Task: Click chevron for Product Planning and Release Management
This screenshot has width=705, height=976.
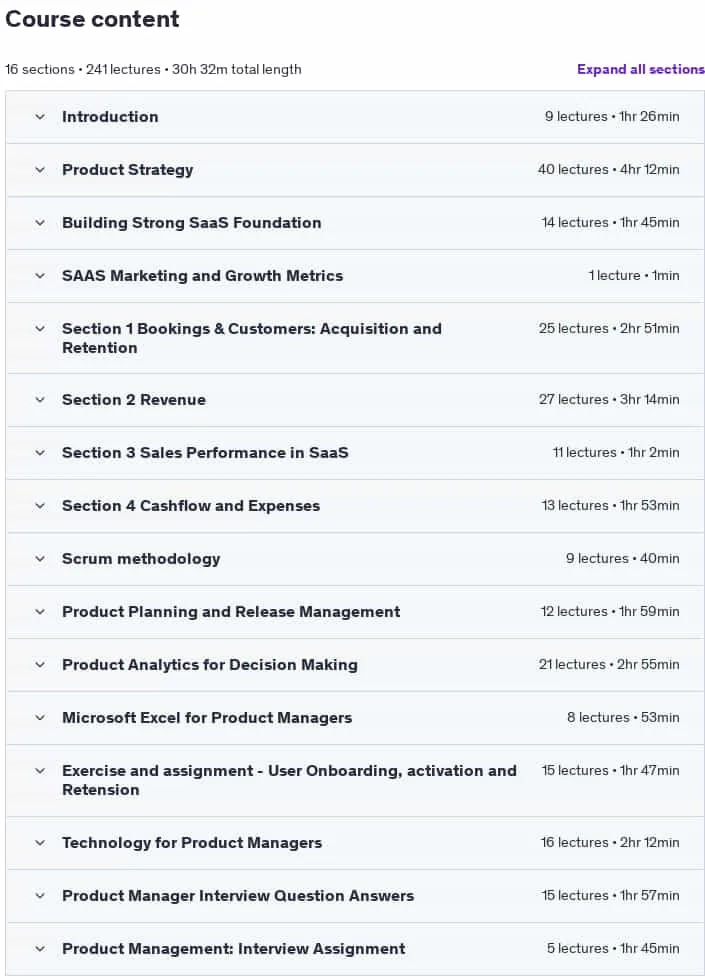Action: 40,611
